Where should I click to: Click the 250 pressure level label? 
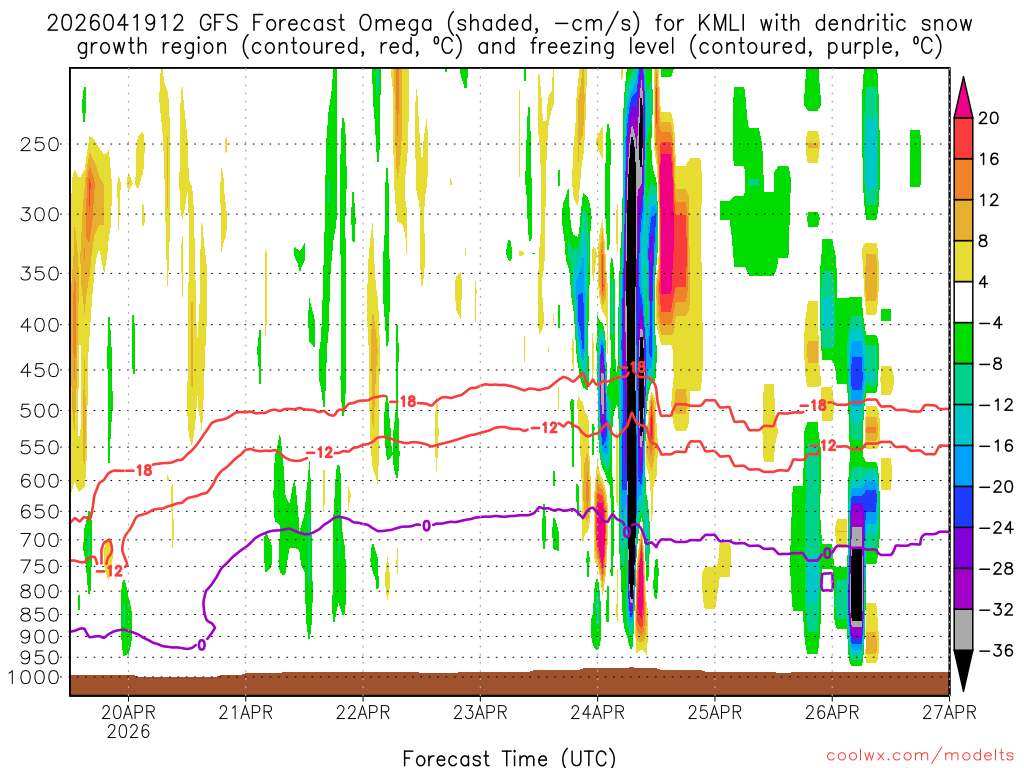click(x=40, y=144)
